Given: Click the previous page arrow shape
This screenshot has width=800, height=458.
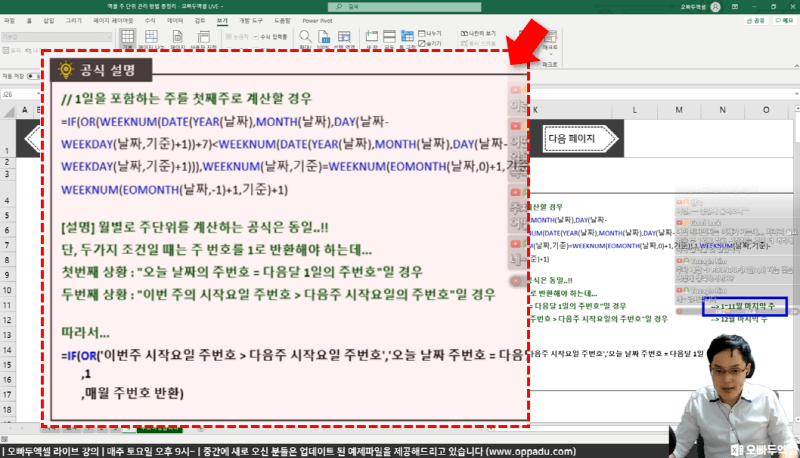Looking at the screenshot, I should tap(33, 138).
